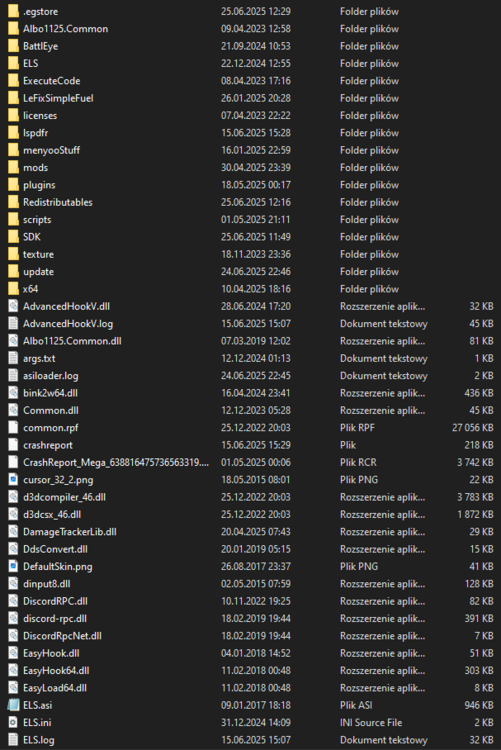Image resolution: width=501 pixels, height=750 pixels.
Task: Click the file name DiscordRpcNet.dll
Action: 62,636
